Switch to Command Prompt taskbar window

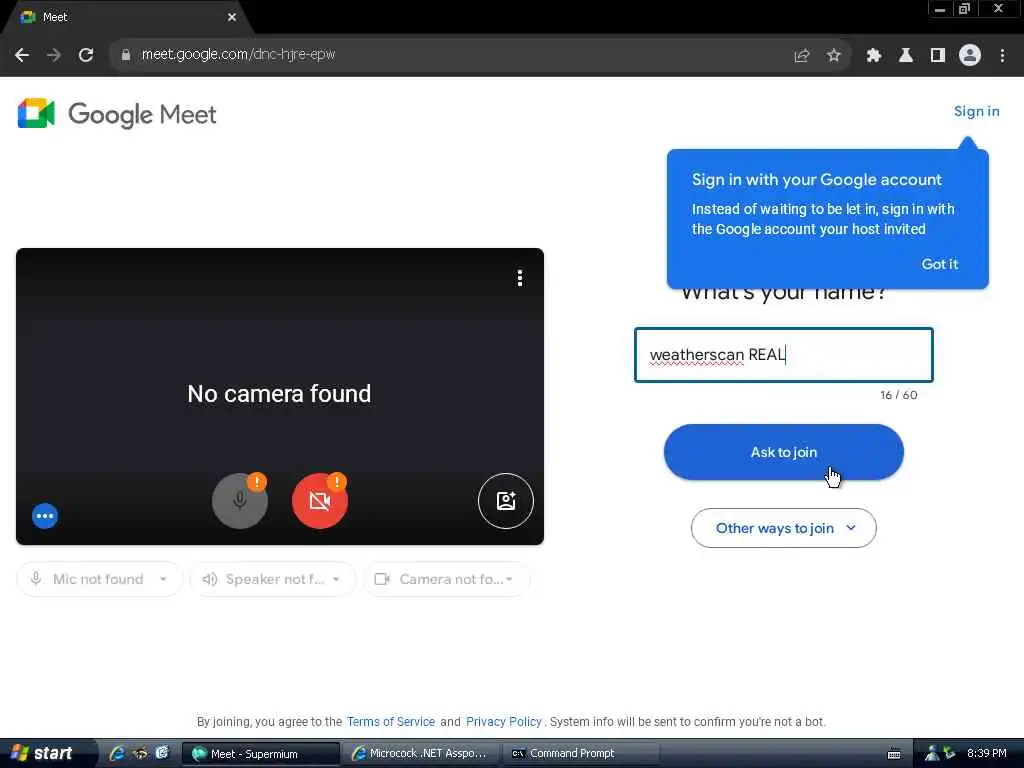click(580, 754)
